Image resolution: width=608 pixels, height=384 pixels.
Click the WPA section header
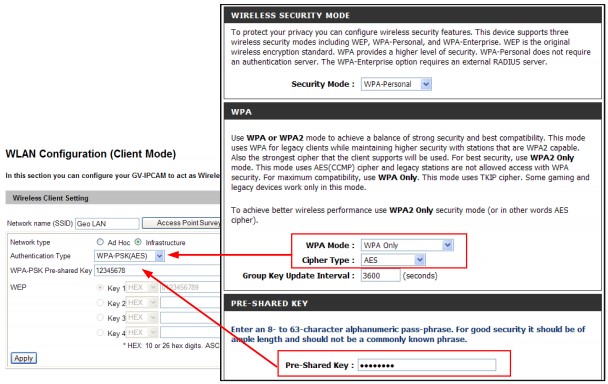pos(413,112)
